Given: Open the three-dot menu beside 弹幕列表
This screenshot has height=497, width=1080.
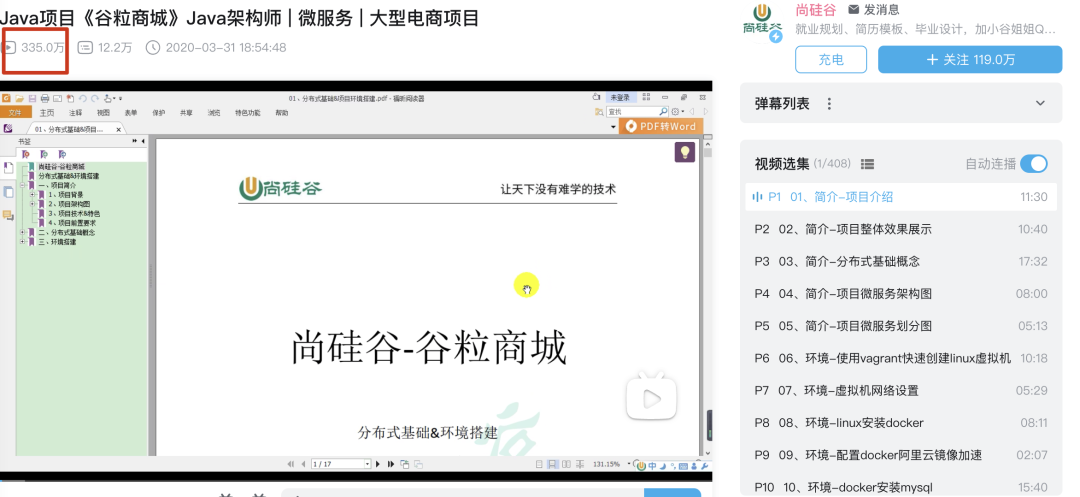Looking at the screenshot, I should (x=829, y=103).
